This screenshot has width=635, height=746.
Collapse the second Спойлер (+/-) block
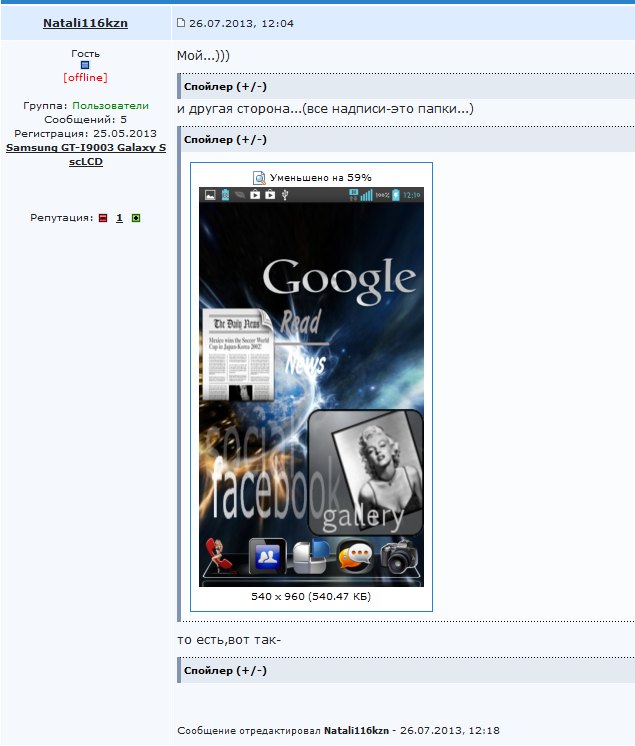[x=225, y=139]
